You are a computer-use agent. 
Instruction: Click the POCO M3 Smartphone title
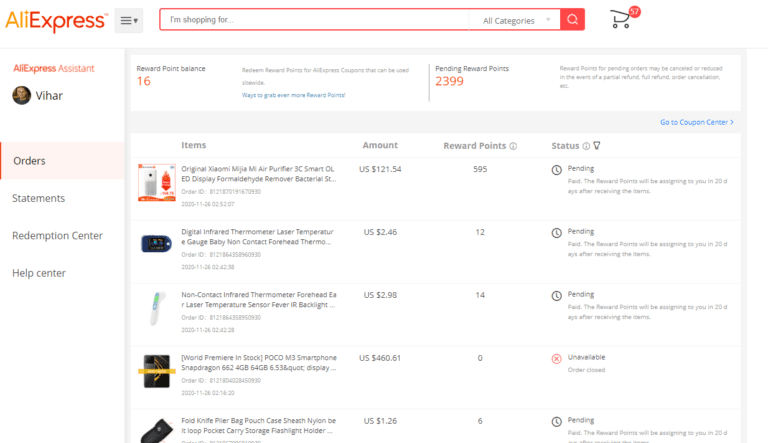(259, 363)
